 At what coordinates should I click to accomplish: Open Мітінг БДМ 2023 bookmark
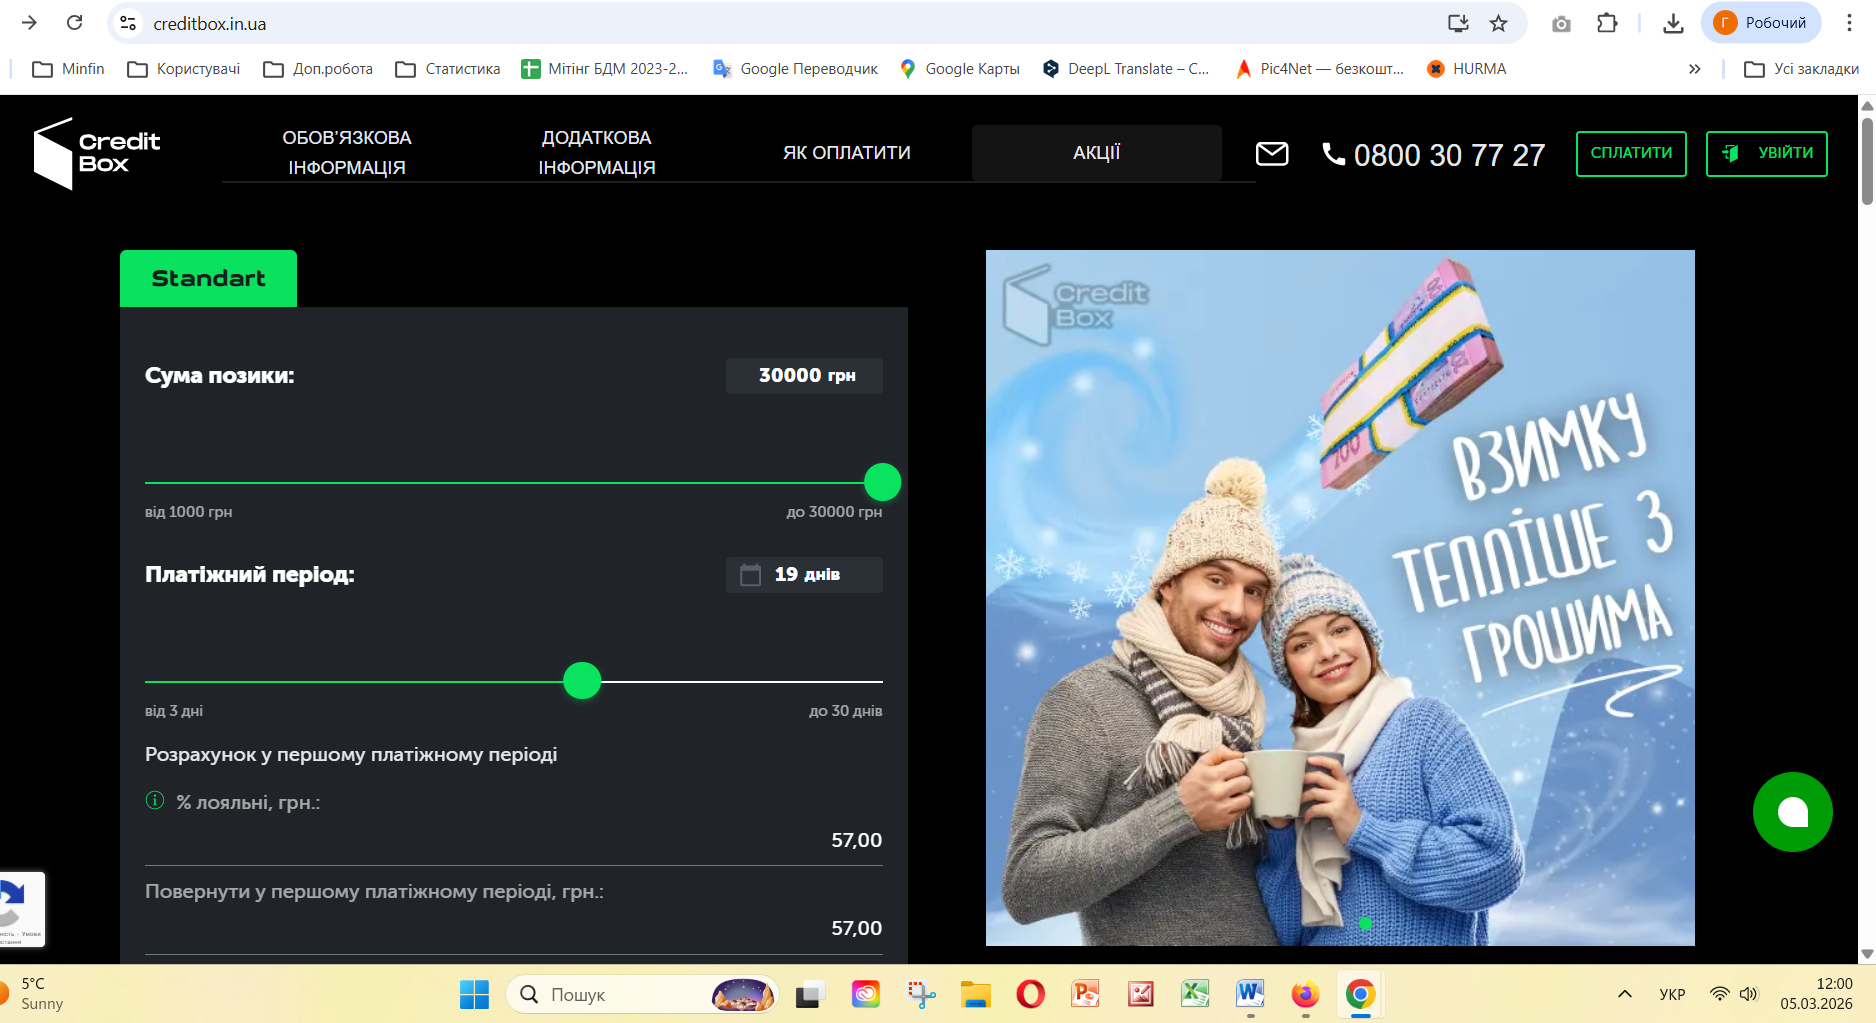605,69
